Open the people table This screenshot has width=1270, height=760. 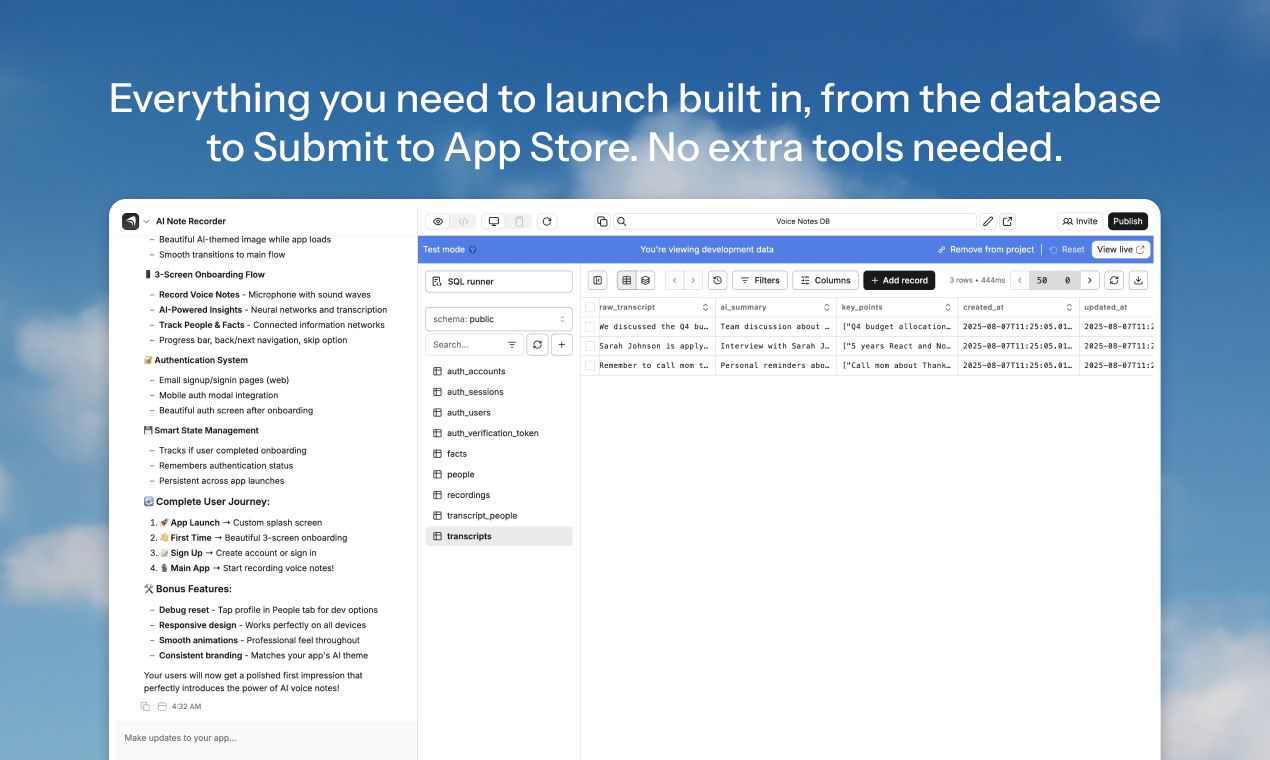(x=499, y=474)
